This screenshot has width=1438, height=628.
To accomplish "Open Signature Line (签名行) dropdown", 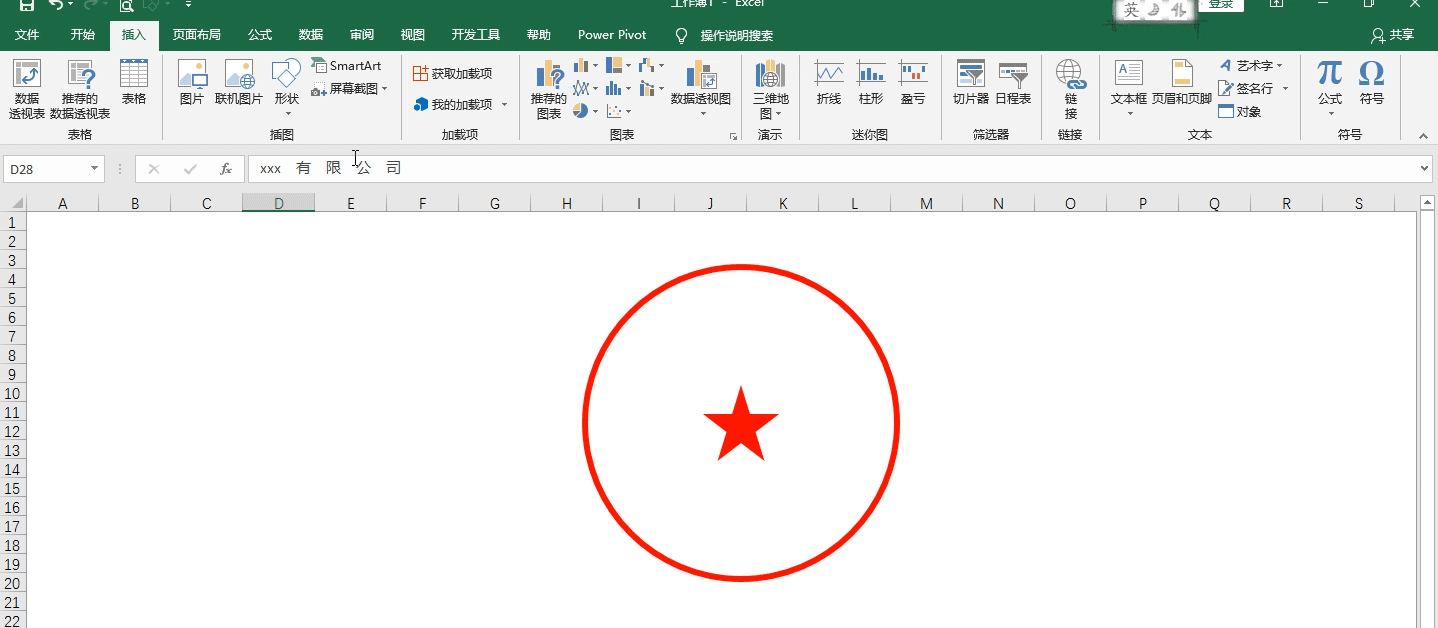I will tap(1254, 89).
